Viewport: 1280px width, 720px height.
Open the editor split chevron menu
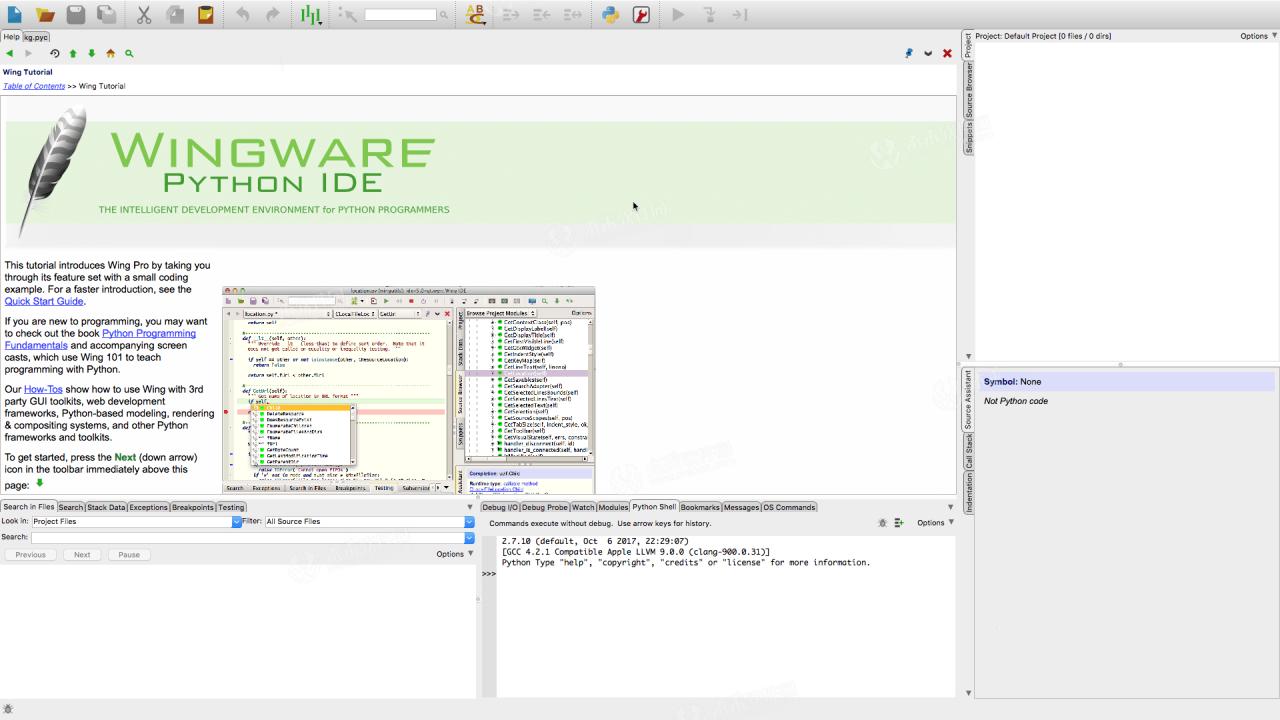[x=928, y=53]
